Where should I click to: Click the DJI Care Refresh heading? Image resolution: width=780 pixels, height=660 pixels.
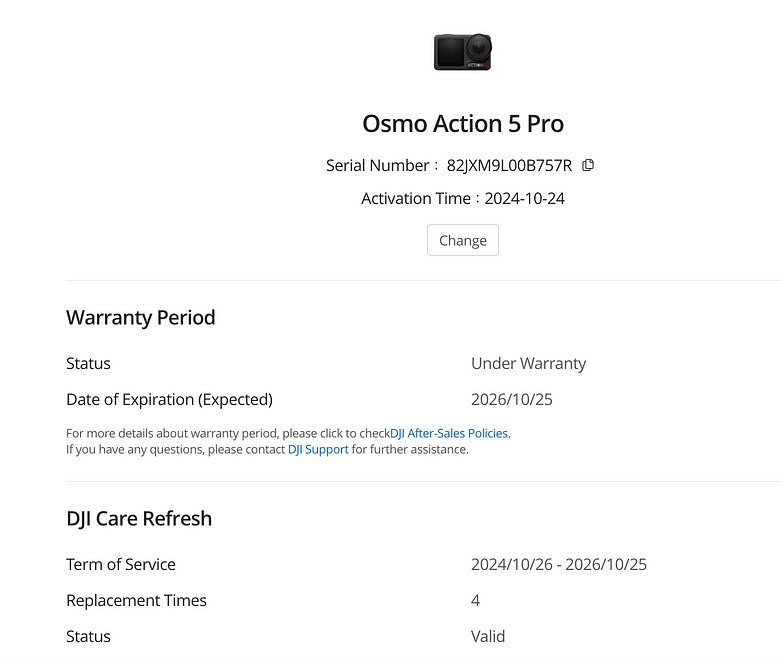tap(139, 518)
